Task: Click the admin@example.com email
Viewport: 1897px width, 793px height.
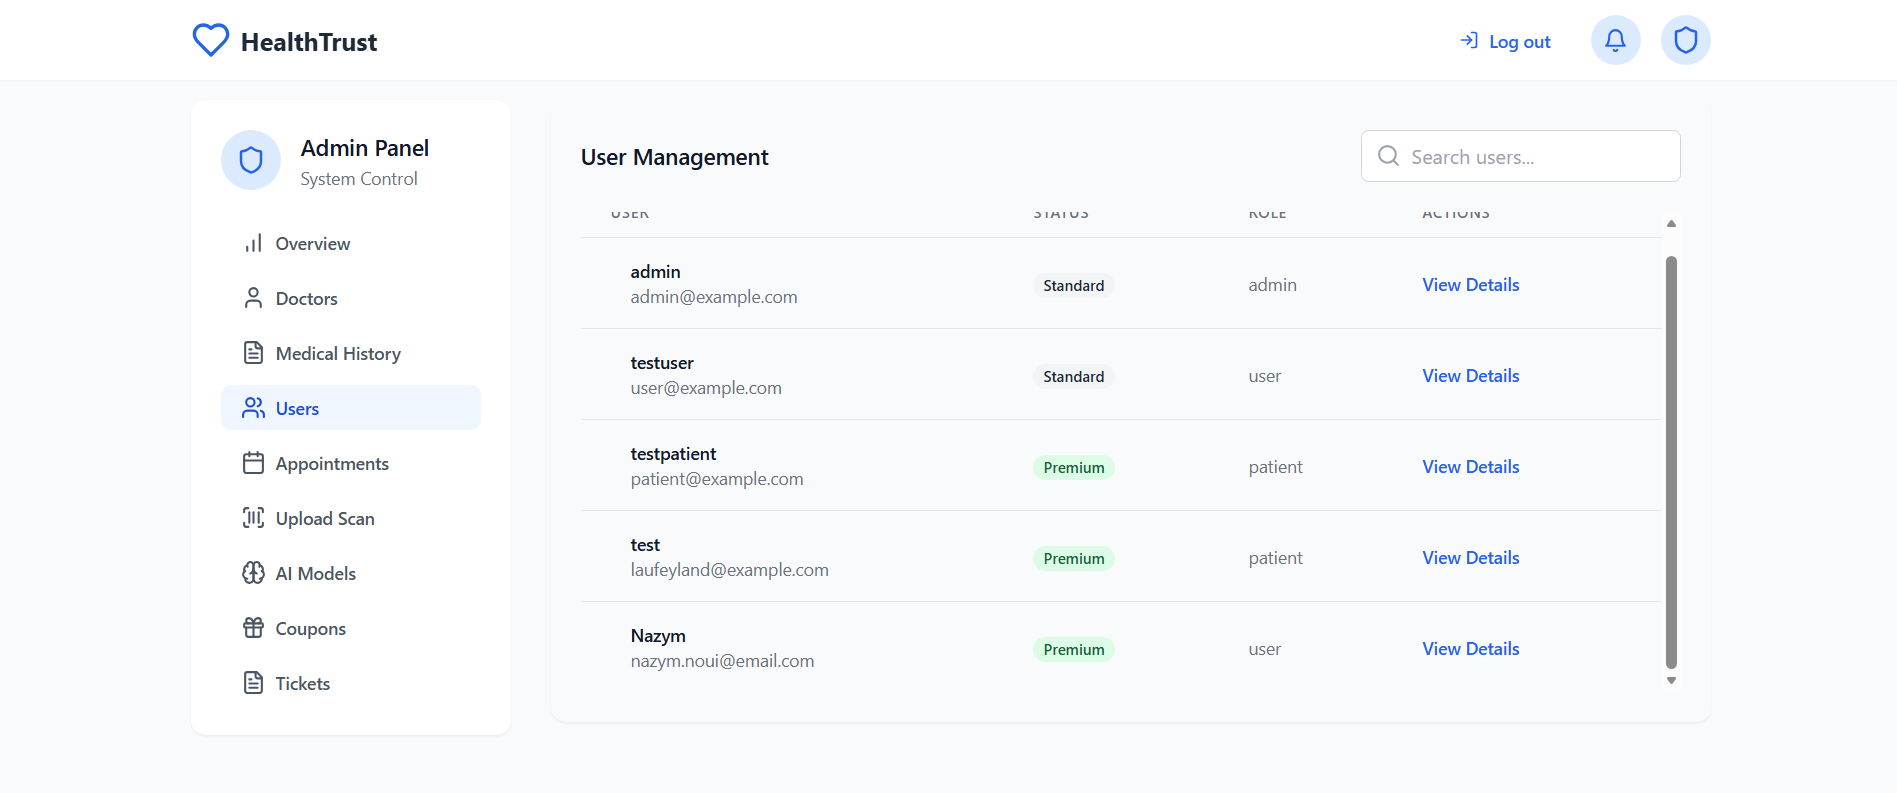Action: click(x=714, y=297)
